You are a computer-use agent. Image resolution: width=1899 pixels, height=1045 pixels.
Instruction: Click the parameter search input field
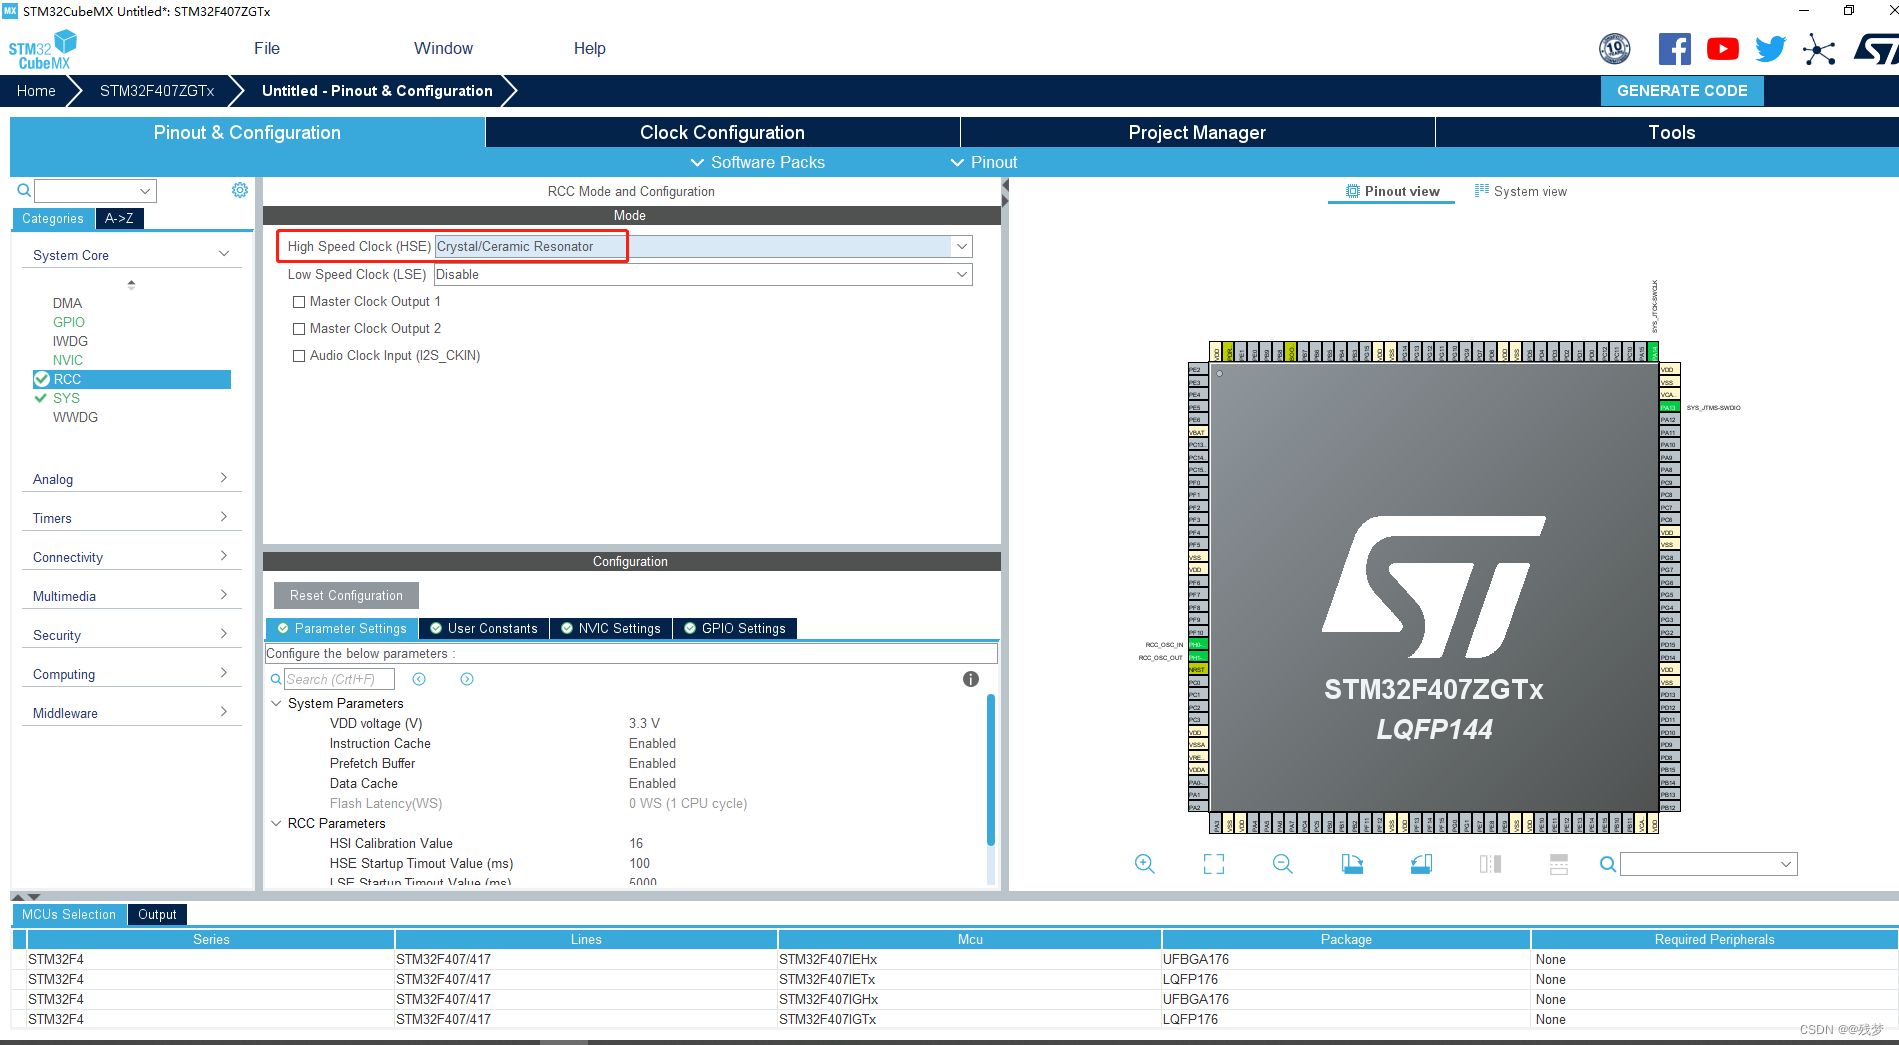[x=339, y=679]
